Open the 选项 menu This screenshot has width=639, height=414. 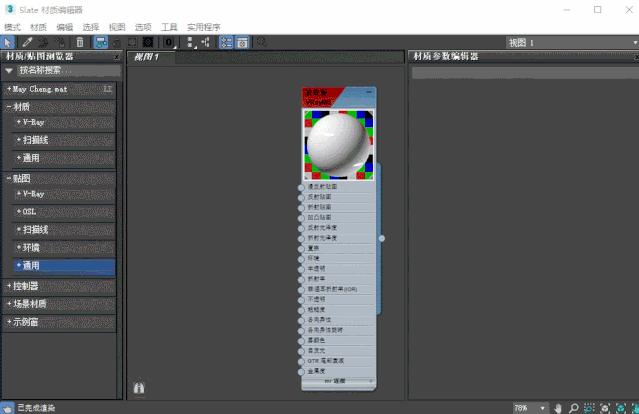(143, 27)
